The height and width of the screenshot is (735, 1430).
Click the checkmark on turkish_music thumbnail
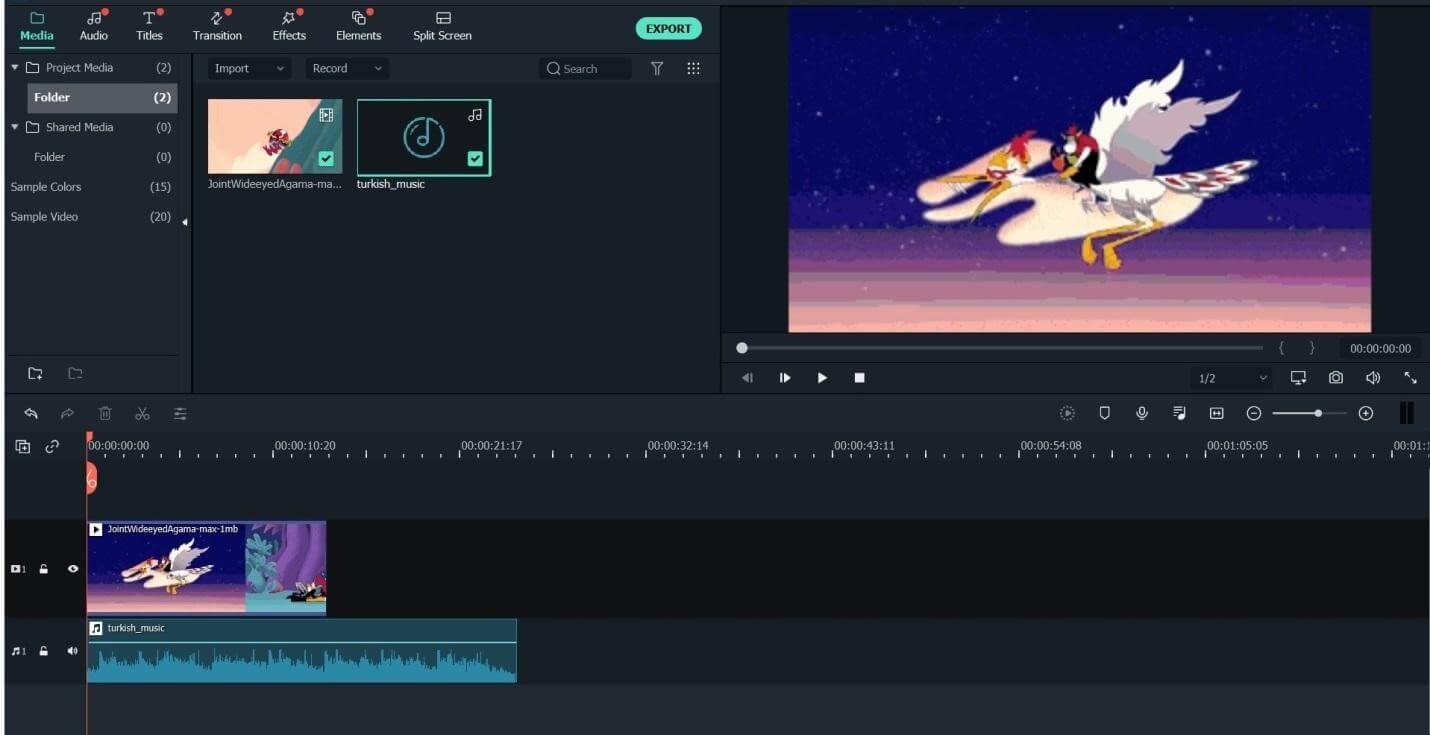point(475,158)
